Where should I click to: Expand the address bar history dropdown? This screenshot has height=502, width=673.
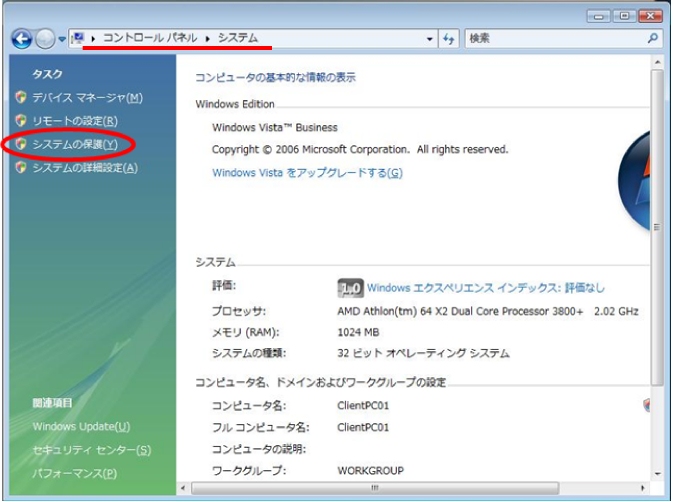point(430,38)
